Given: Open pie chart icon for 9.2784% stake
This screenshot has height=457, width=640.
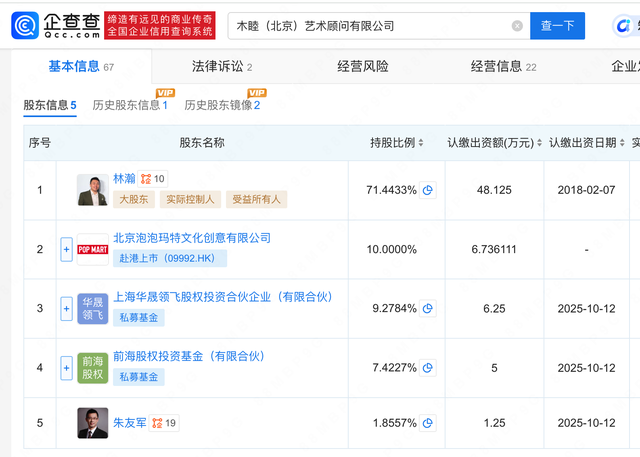Looking at the screenshot, I should pos(427,309).
